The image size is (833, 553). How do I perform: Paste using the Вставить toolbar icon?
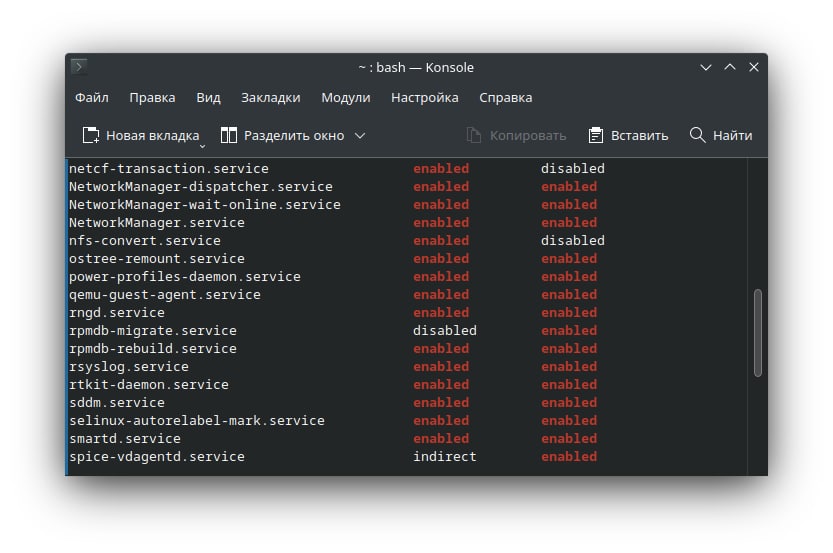[x=596, y=135]
